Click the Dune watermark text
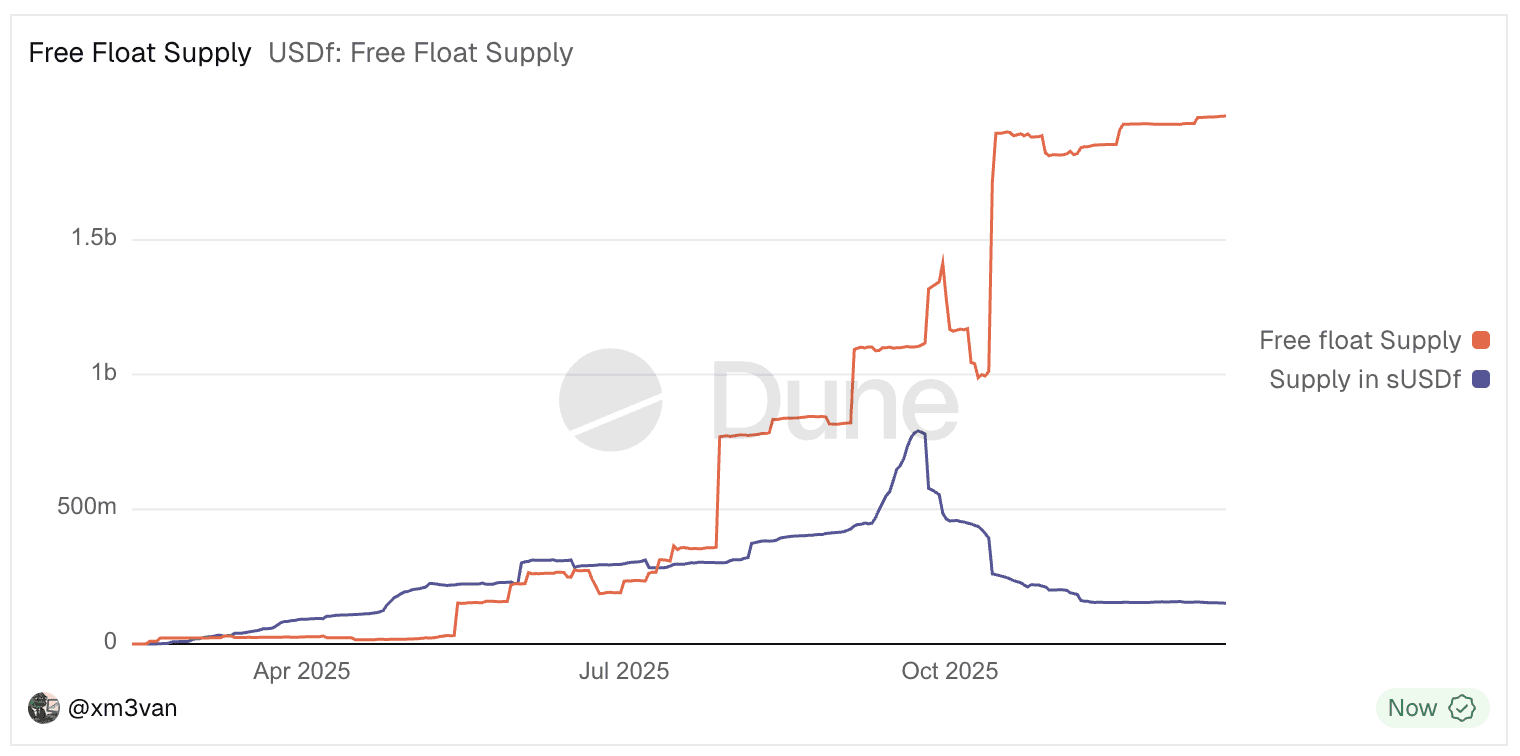This screenshot has height=756, width=1520. point(835,403)
